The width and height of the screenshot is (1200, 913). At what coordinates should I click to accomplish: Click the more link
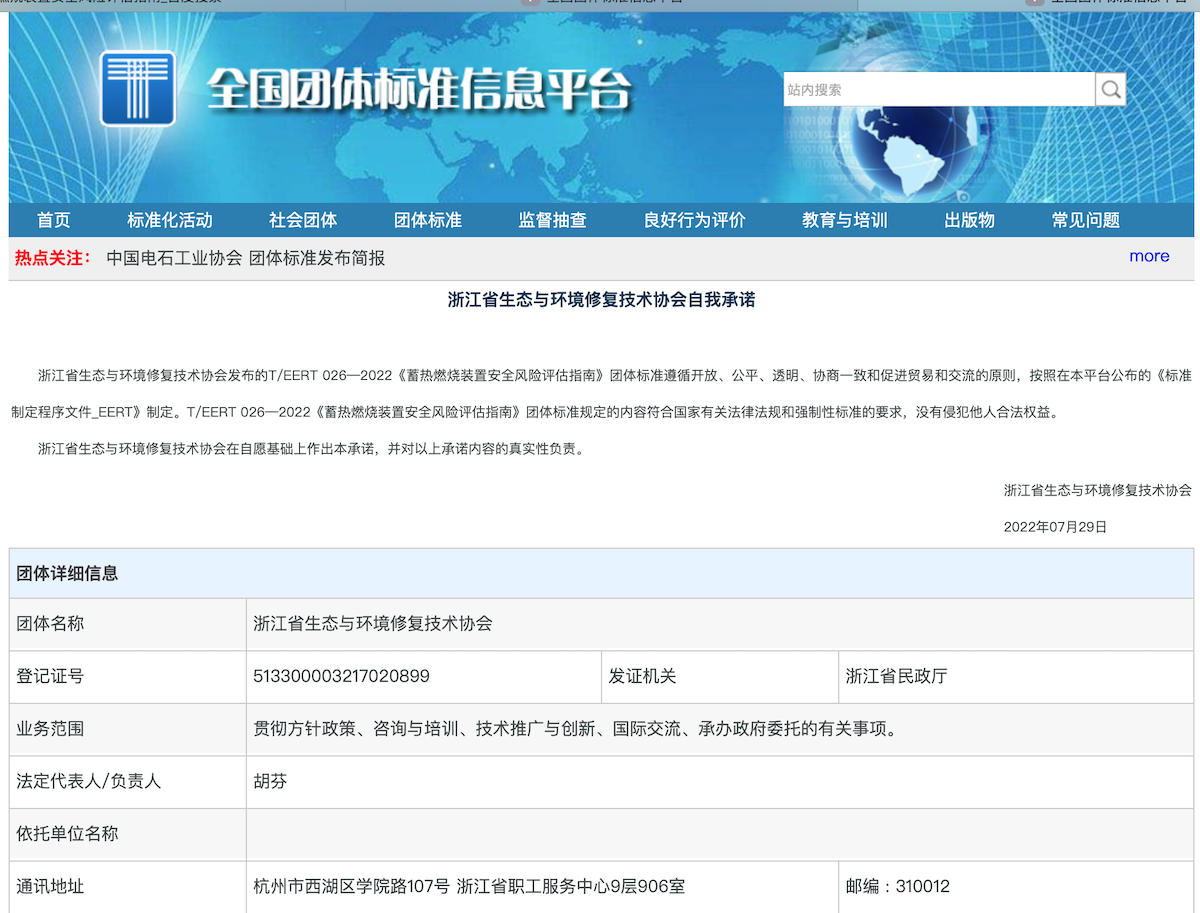pos(1149,256)
